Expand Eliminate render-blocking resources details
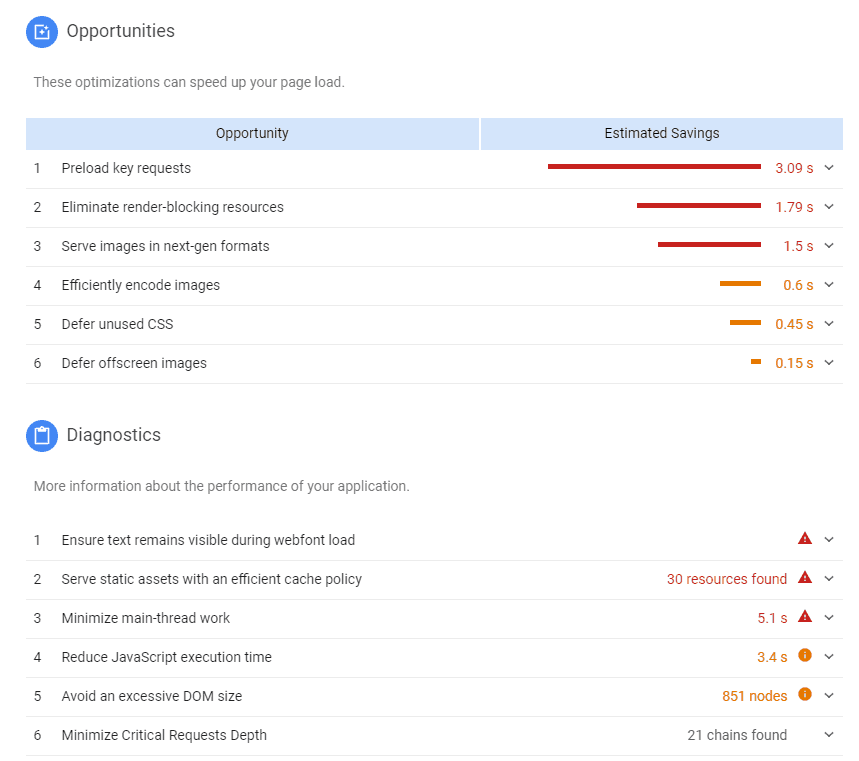The image size is (859, 761). 829,207
